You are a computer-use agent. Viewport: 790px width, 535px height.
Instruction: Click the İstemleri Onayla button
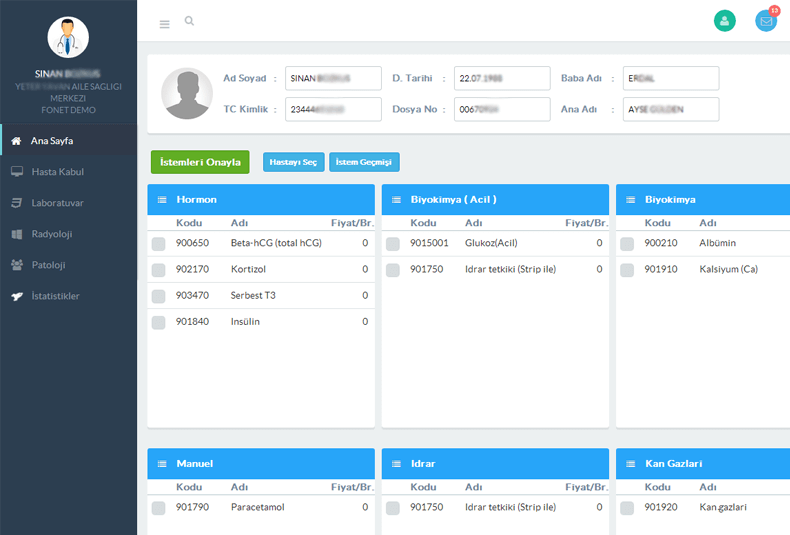pyautogui.click(x=200, y=162)
